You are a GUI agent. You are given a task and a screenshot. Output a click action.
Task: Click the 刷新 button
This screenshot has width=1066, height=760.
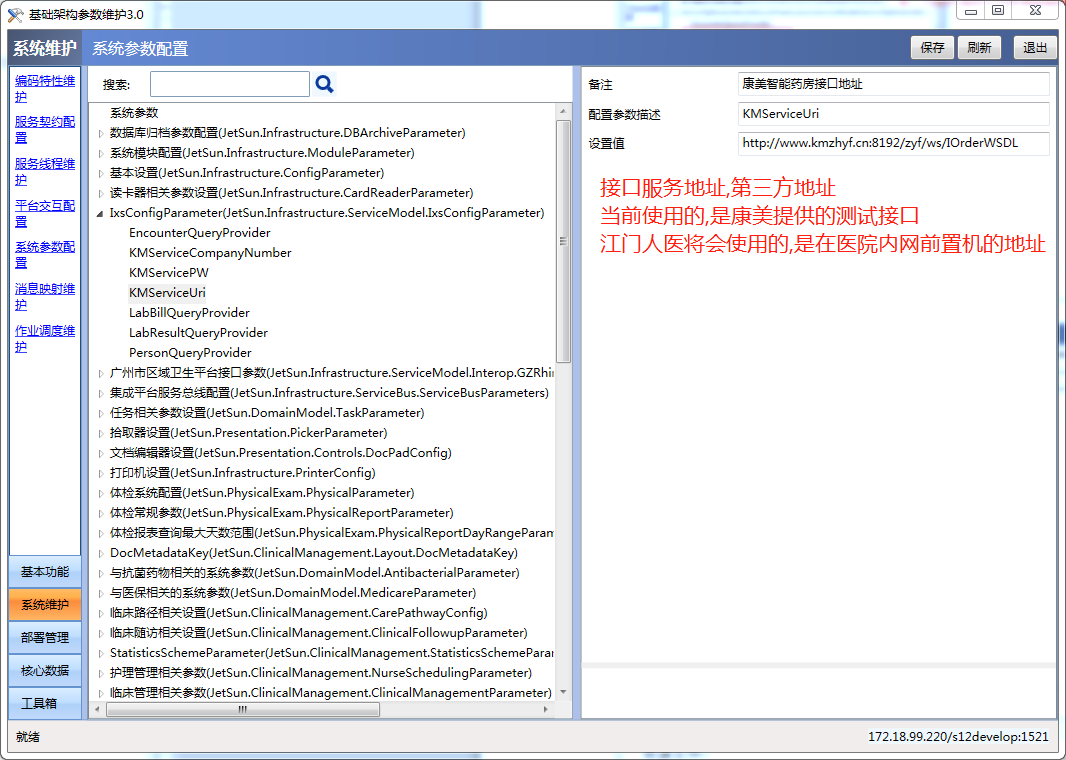(x=979, y=48)
